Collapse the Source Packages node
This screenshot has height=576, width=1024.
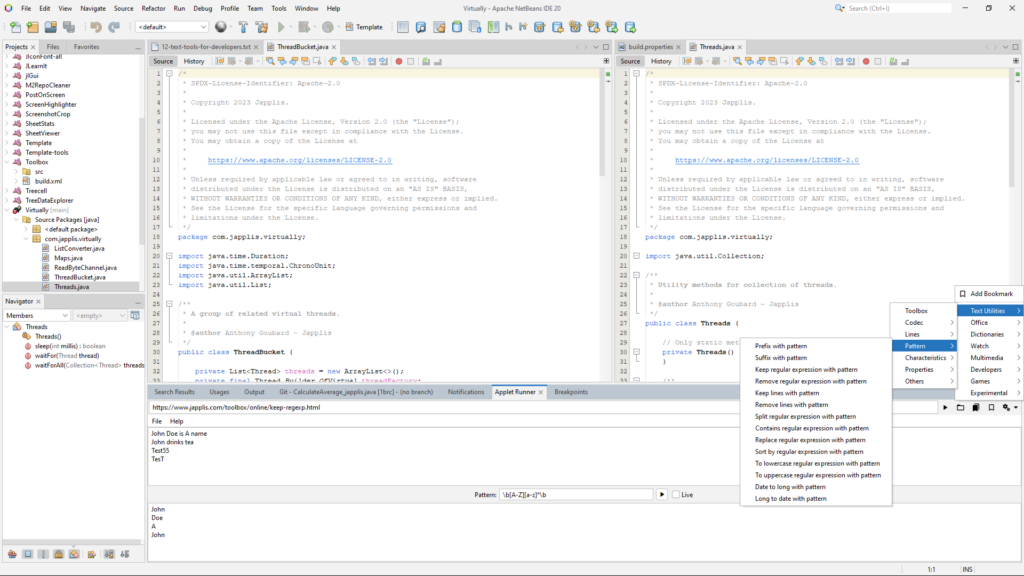16,220
